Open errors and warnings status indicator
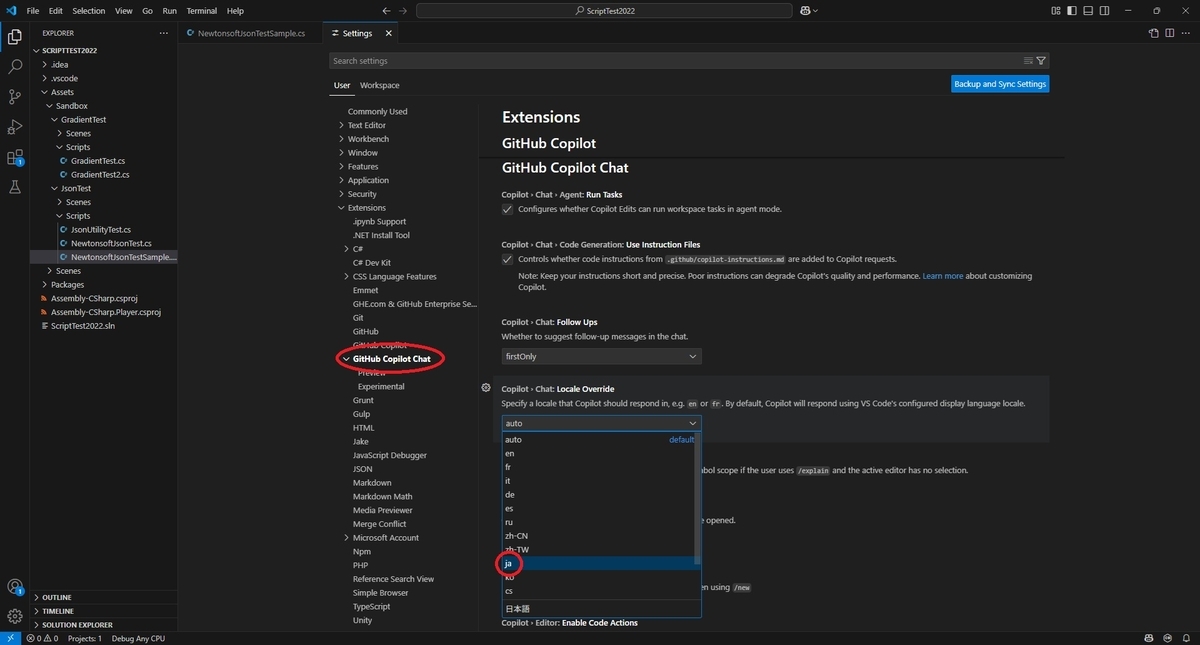The width and height of the screenshot is (1200, 645). [43, 638]
